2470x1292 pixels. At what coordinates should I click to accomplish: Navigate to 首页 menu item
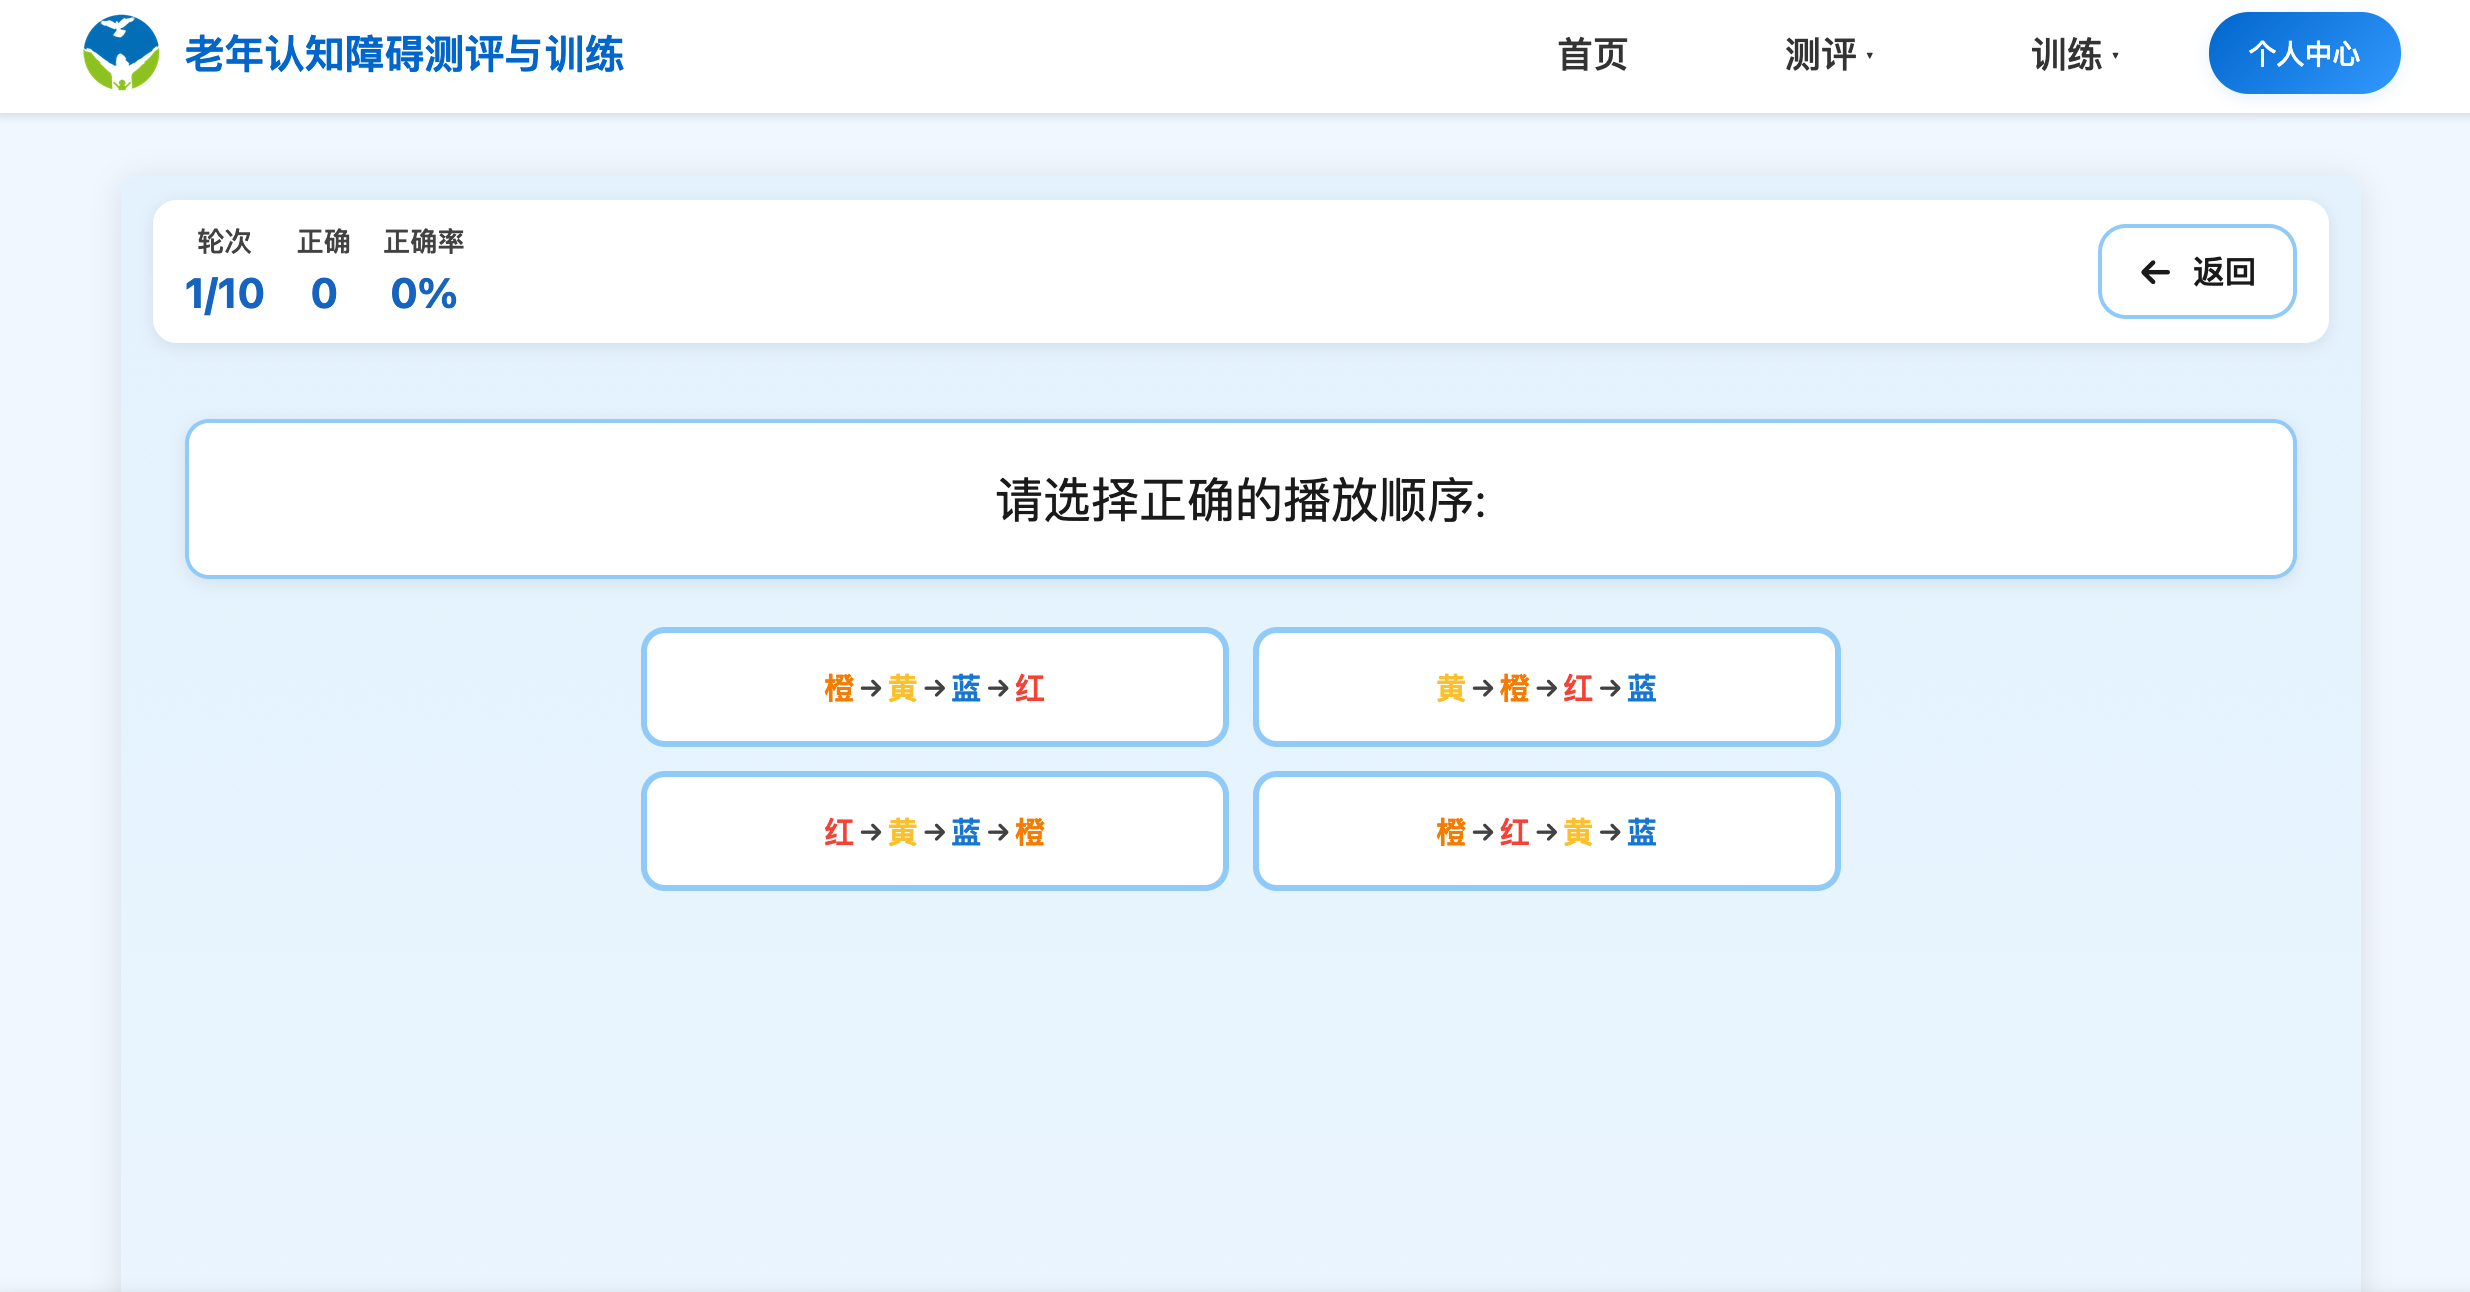pos(1592,55)
